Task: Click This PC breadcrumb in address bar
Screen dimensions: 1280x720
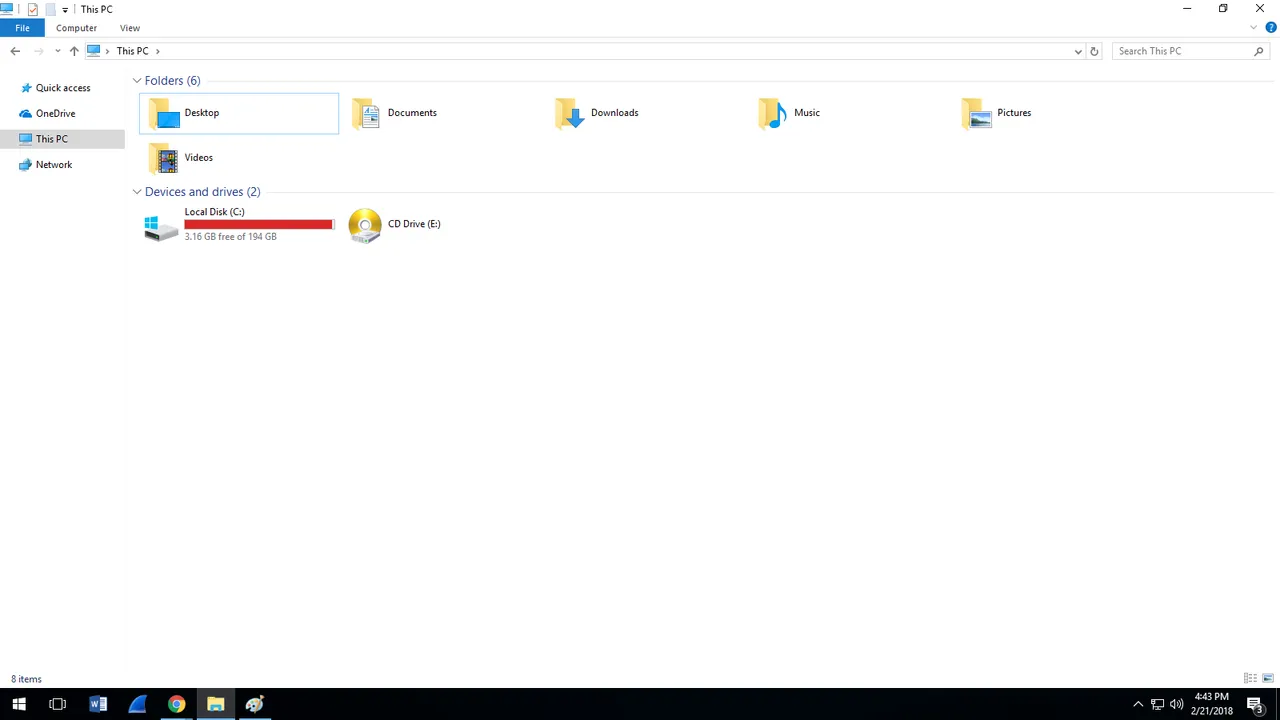Action: click(132, 51)
